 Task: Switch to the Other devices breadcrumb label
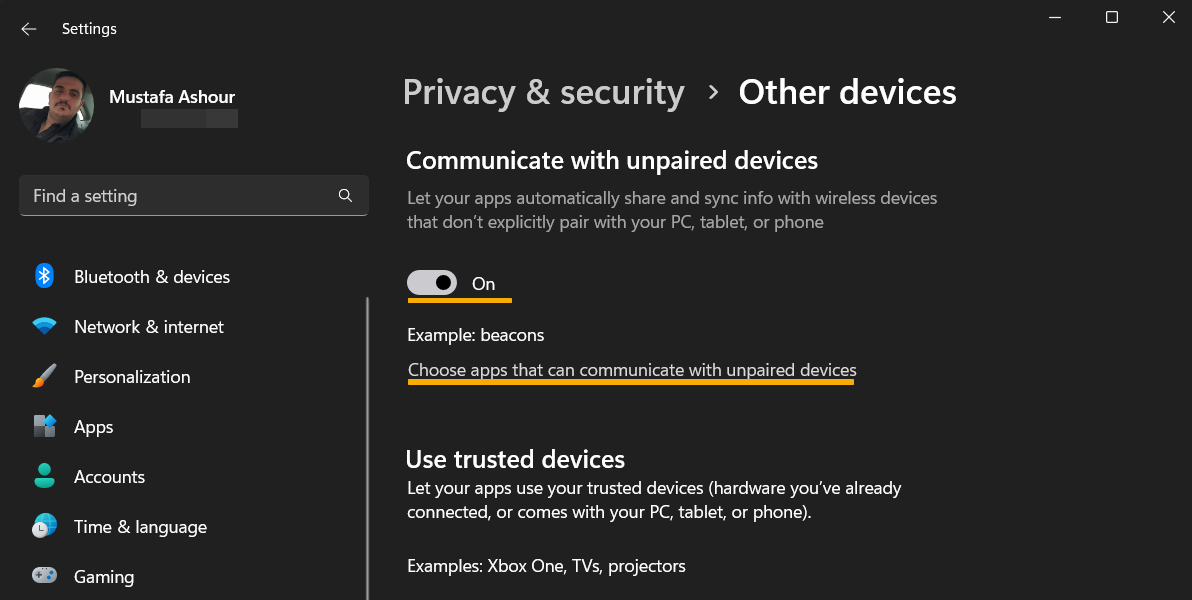847,91
